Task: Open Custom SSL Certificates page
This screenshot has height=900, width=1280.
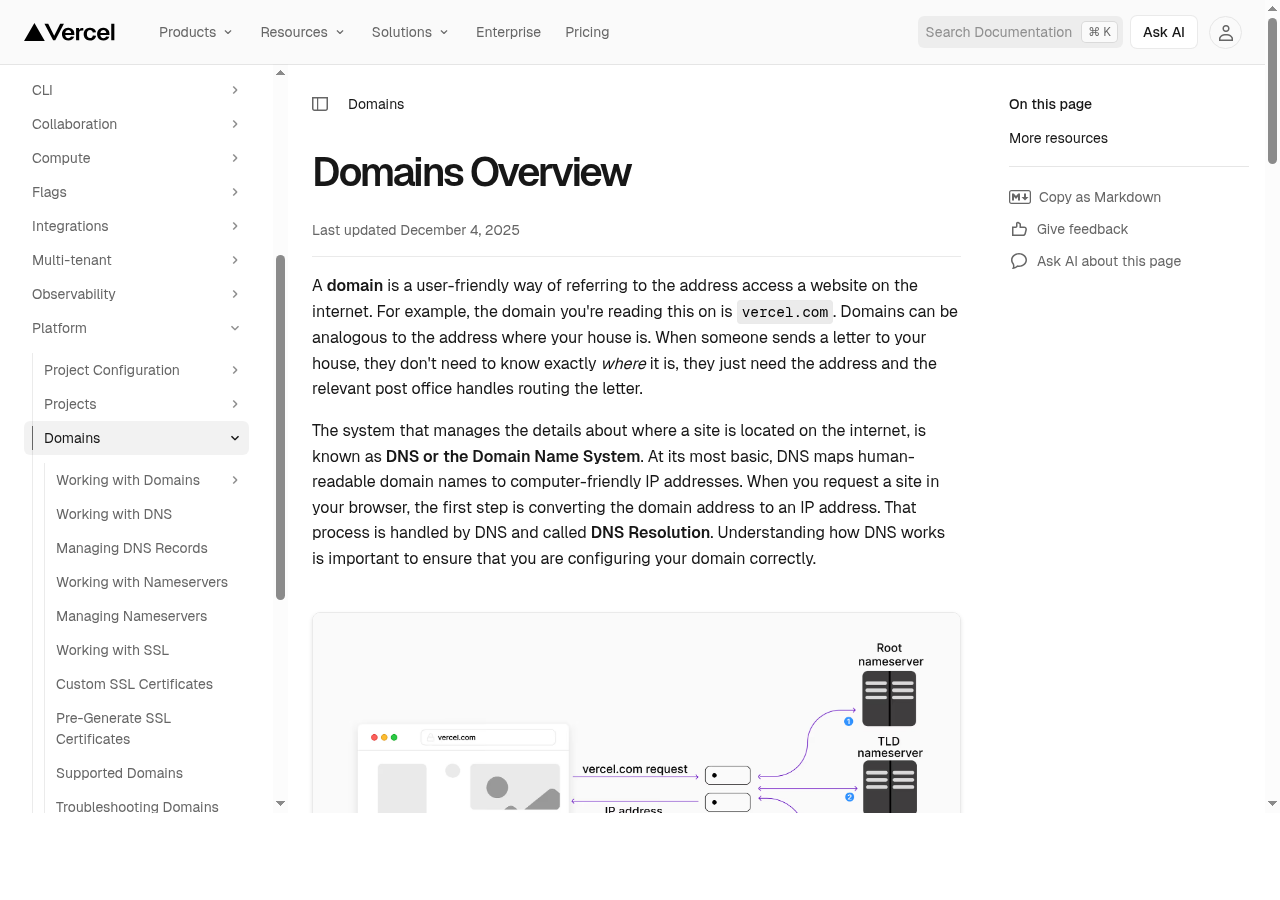Action: [x=134, y=684]
